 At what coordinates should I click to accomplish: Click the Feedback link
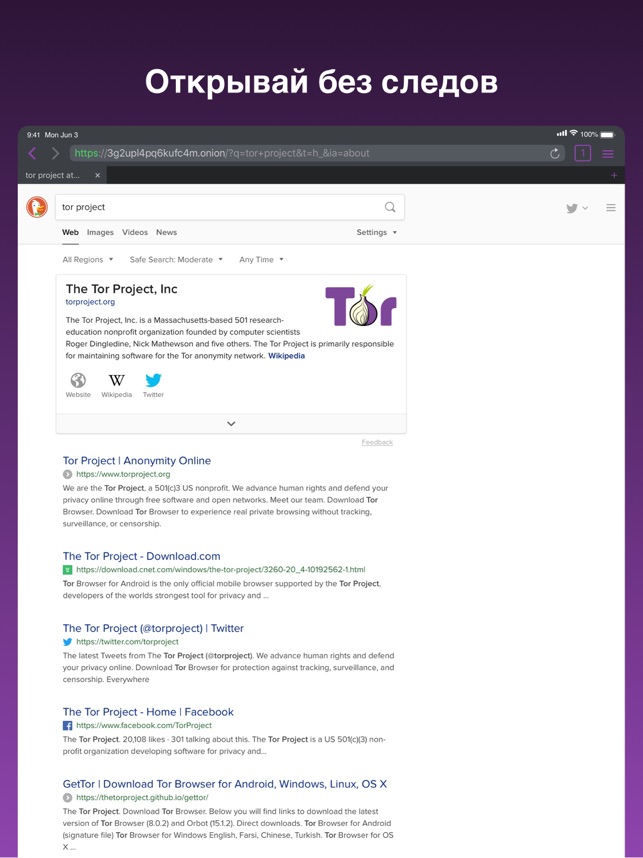coord(377,442)
